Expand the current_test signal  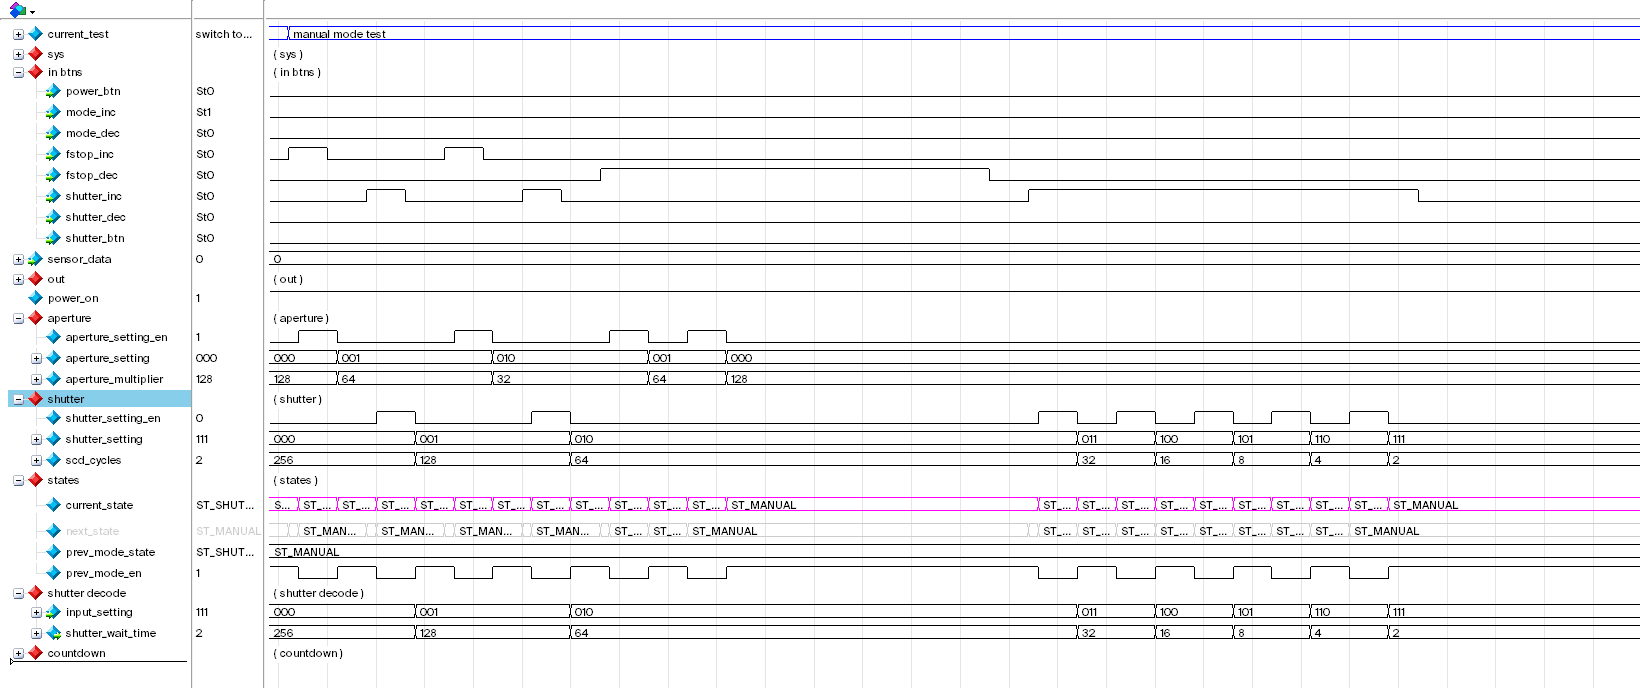pos(18,34)
